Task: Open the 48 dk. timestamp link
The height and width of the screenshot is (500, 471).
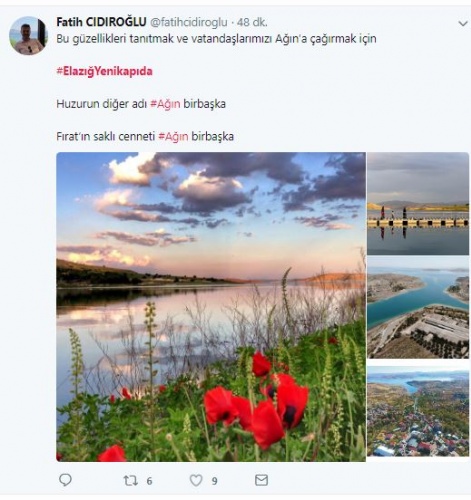Action: pyautogui.click(x=252, y=22)
